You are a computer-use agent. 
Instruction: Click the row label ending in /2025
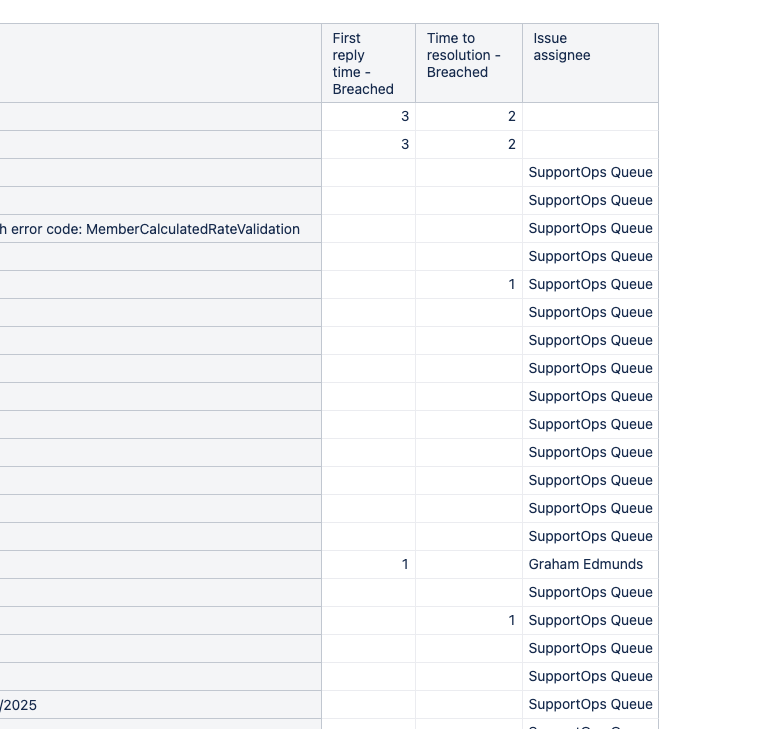(x=18, y=705)
